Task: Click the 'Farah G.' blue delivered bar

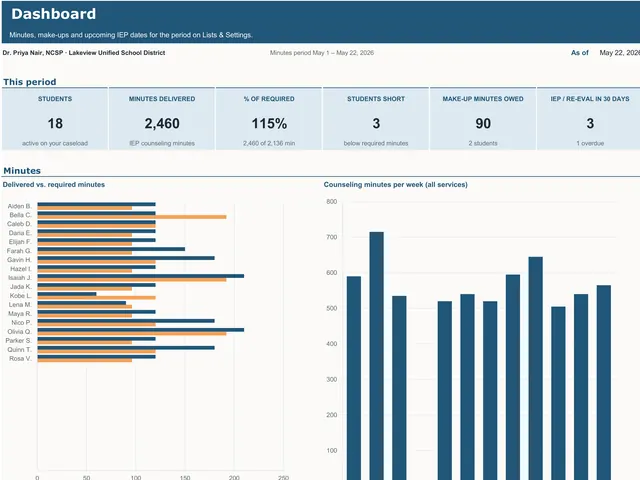Action: click(111, 249)
